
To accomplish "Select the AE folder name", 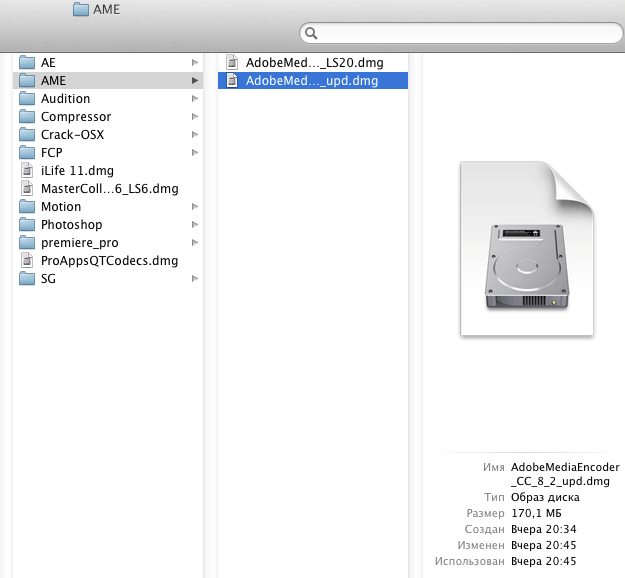I will pyautogui.click(x=48, y=63).
